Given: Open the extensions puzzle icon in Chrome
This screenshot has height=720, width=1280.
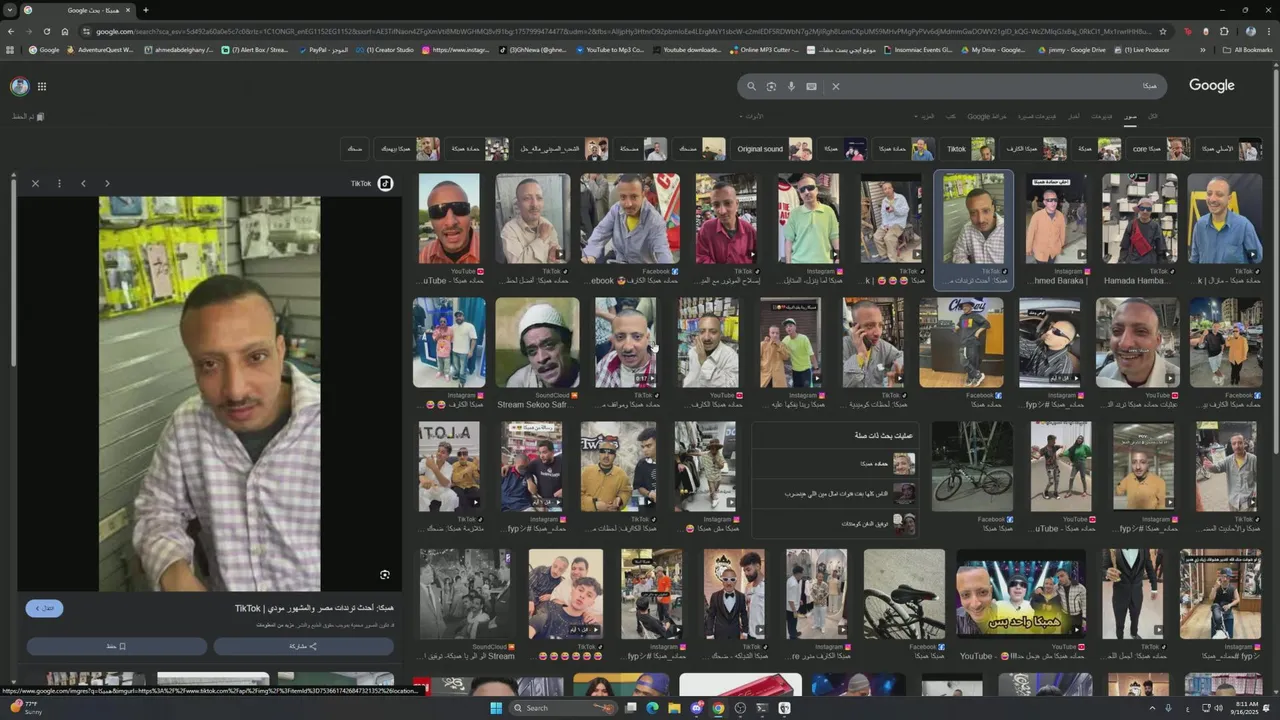Looking at the screenshot, I should [1224, 31].
